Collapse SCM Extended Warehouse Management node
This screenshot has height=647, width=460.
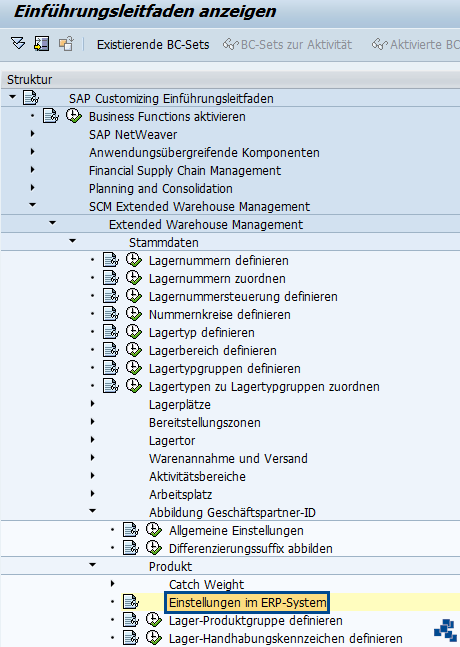tap(33, 205)
